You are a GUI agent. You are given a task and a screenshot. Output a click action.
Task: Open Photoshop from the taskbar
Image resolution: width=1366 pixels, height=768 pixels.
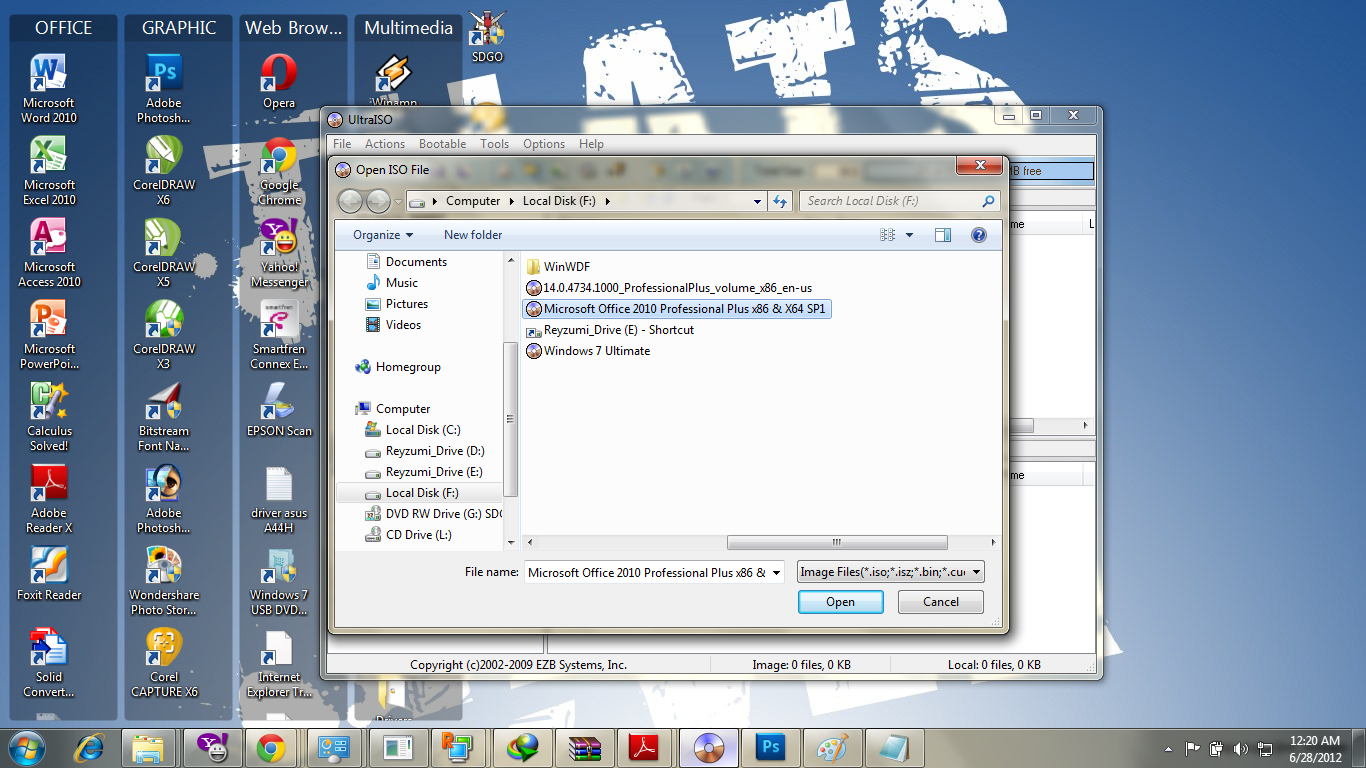click(x=771, y=748)
